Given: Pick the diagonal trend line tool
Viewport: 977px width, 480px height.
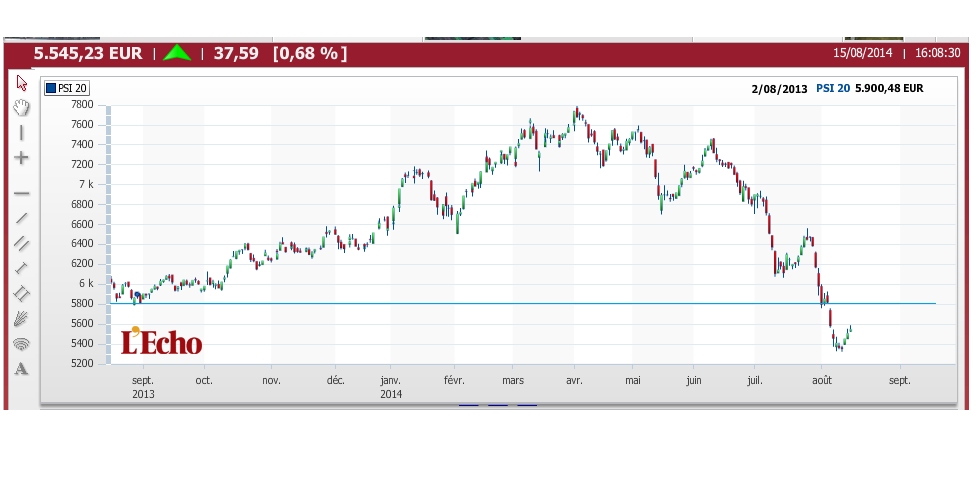Looking at the screenshot, I should pos(21,218).
